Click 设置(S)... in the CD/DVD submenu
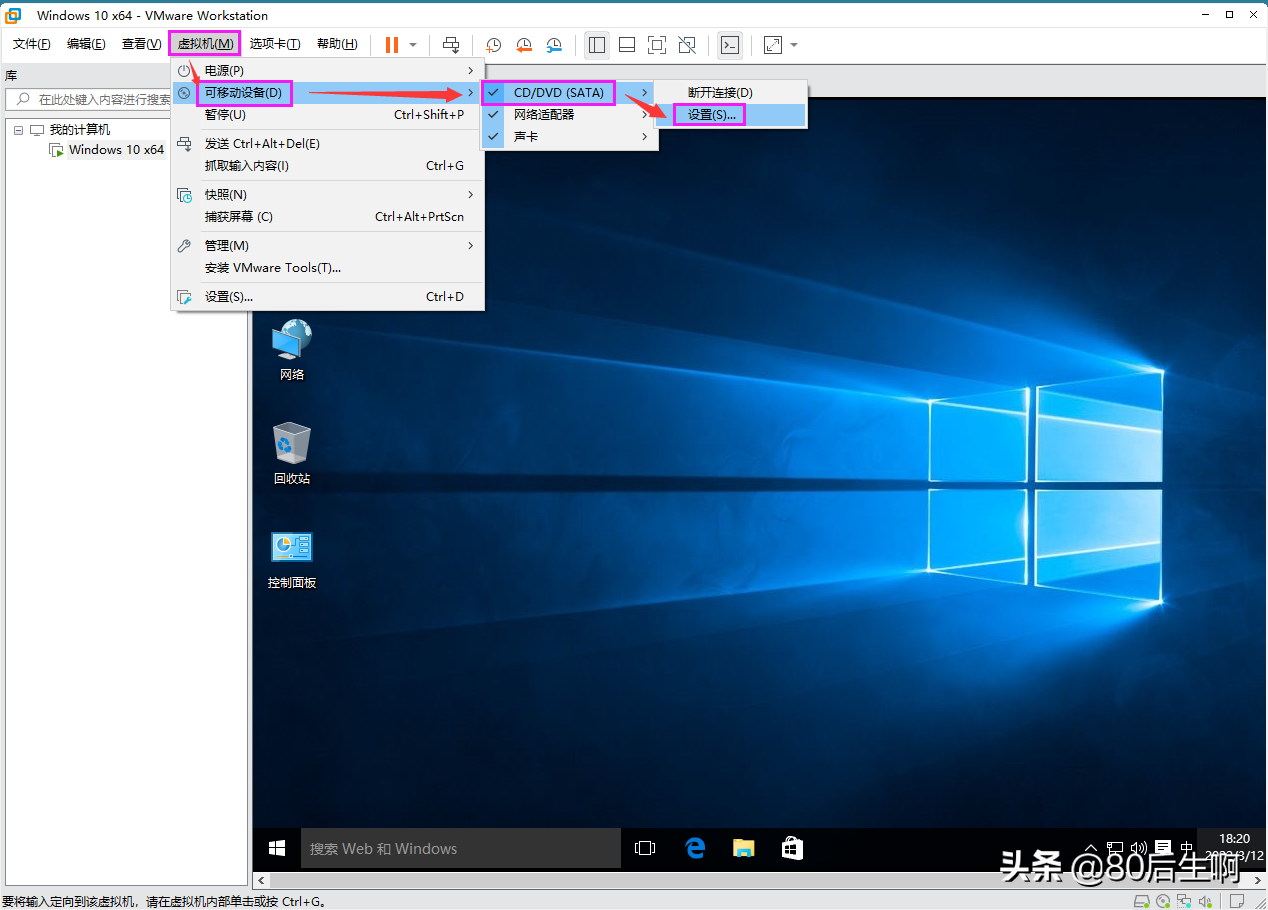Image resolution: width=1268 pixels, height=910 pixels. pos(731,115)
